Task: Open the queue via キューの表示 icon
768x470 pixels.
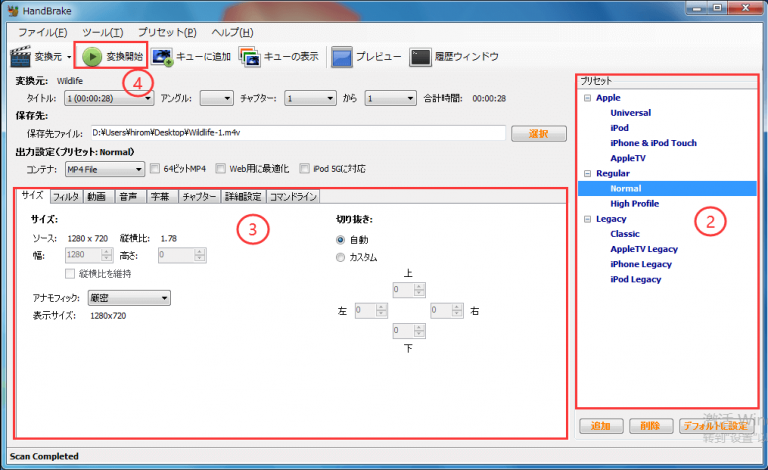Action: [250, 57]
